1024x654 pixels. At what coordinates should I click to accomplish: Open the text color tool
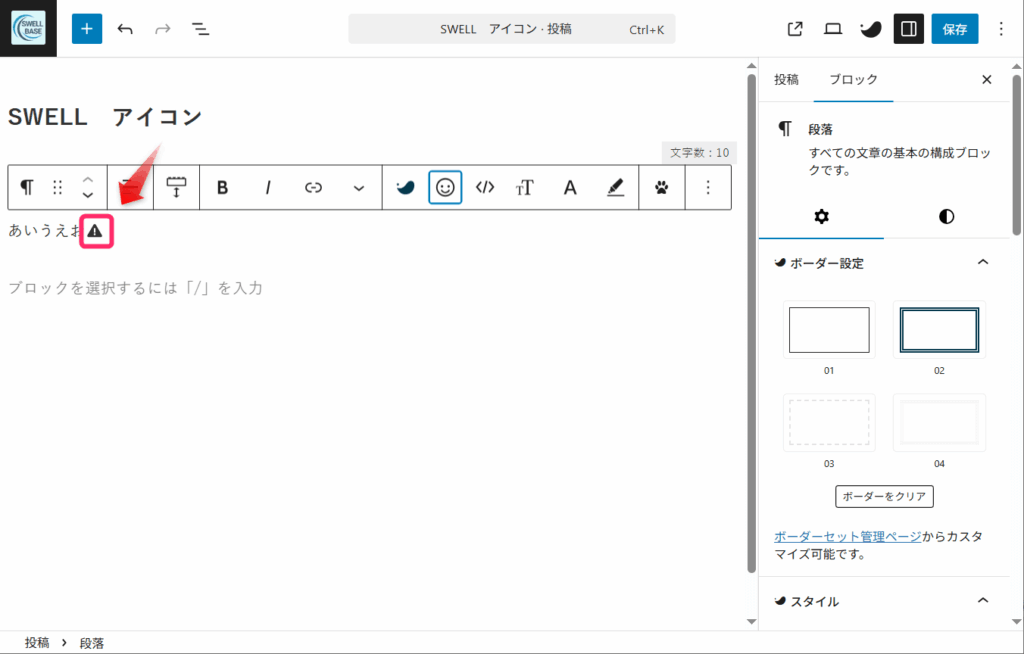coord(570,188)
